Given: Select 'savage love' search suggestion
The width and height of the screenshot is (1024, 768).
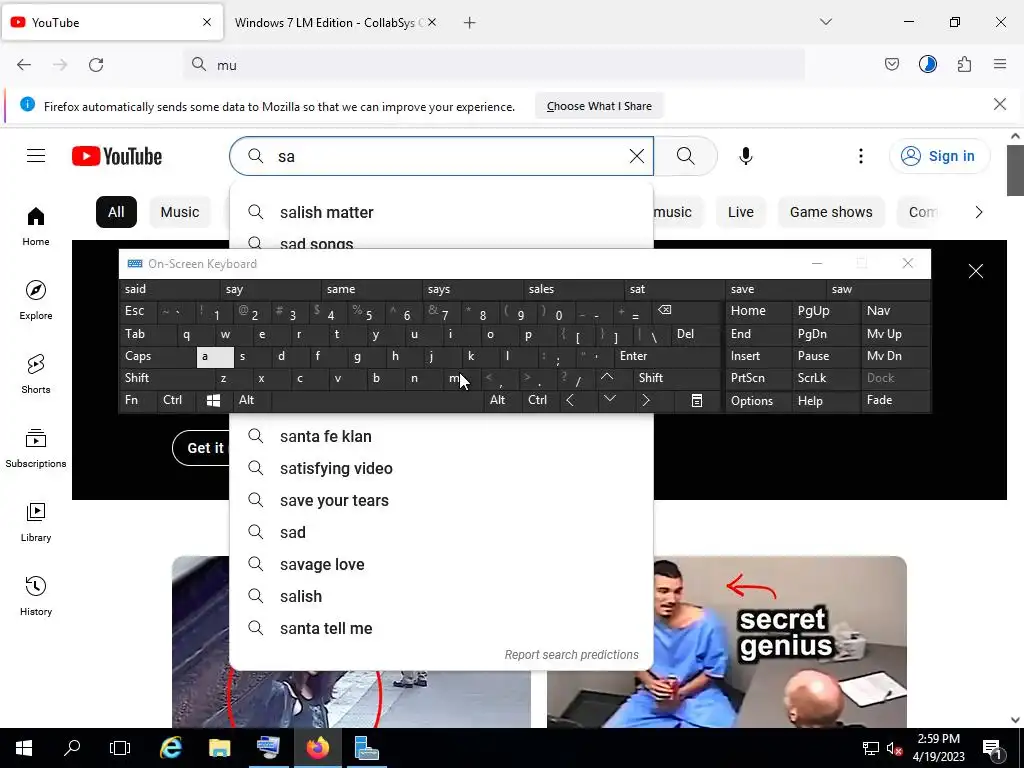Looking at the screenshot, I should coord(441,564).
